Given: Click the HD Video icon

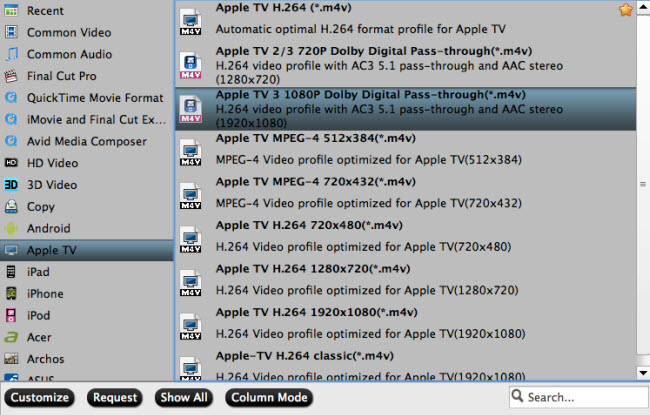Looking at the screenshot, I should coord(11,163).
